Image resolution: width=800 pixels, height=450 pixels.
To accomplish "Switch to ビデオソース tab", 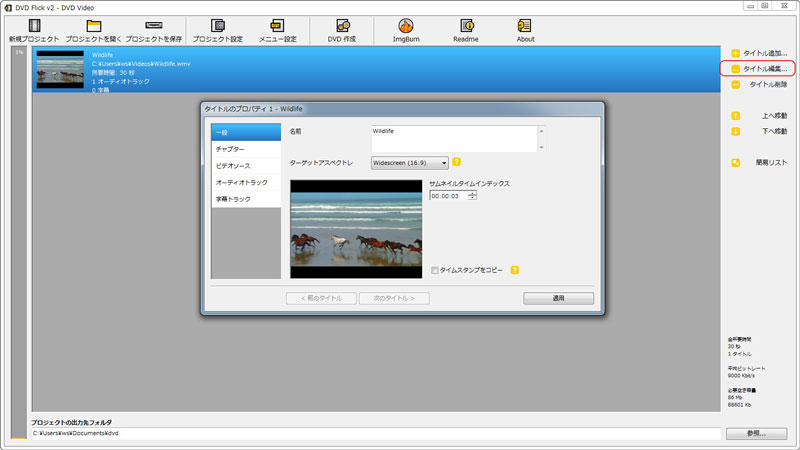I will pos(245,166).
